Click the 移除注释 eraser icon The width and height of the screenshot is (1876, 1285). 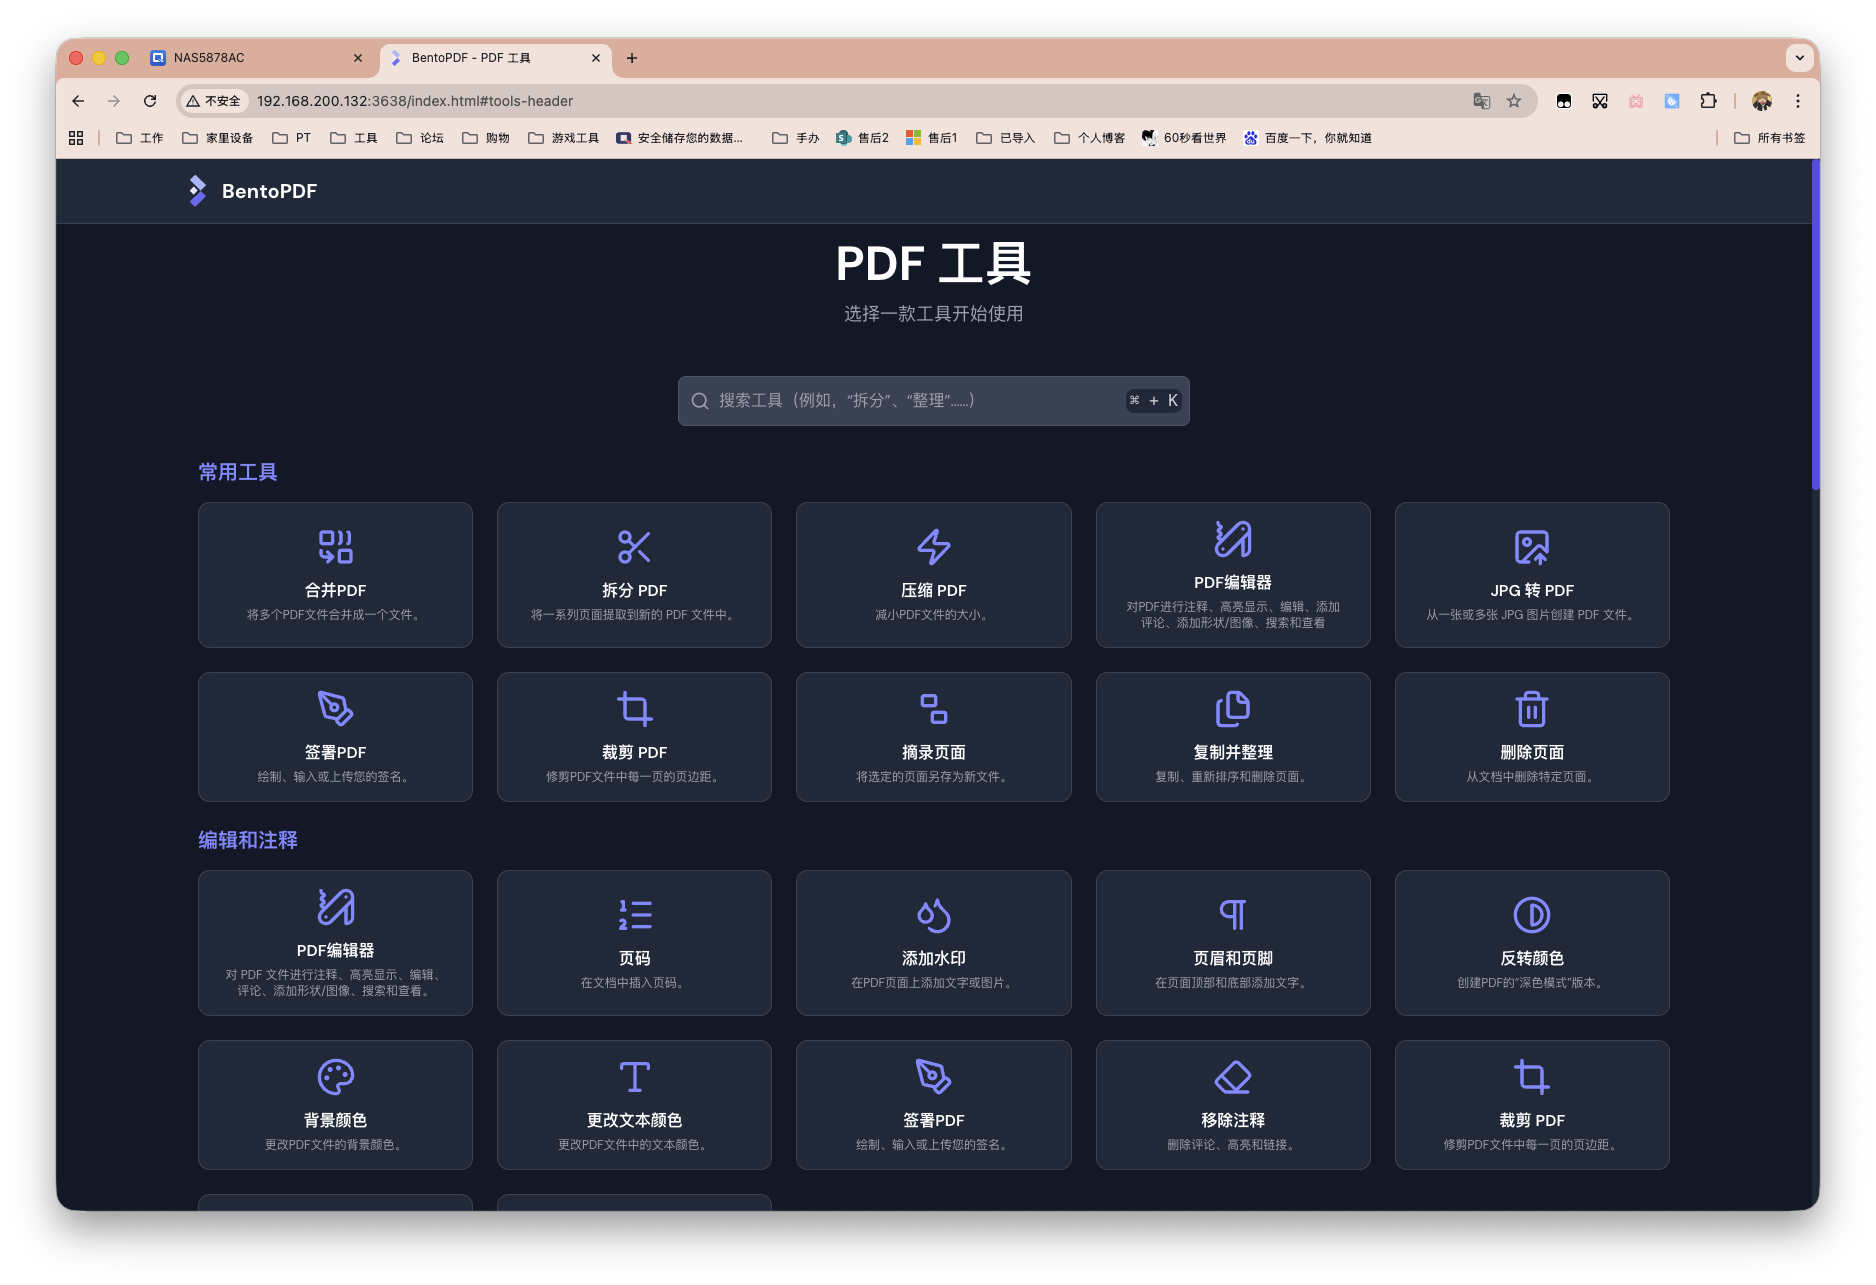1232,1077
